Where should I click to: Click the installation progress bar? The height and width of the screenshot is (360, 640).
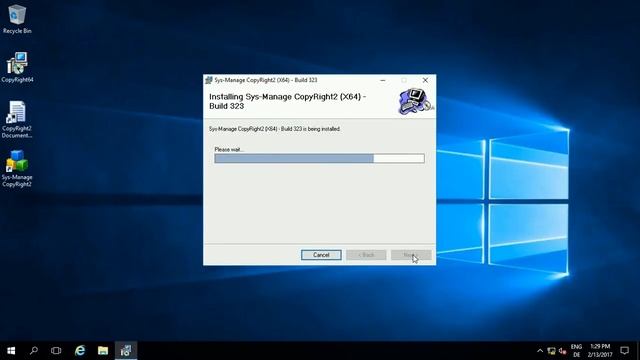click(x=319, y=158)
